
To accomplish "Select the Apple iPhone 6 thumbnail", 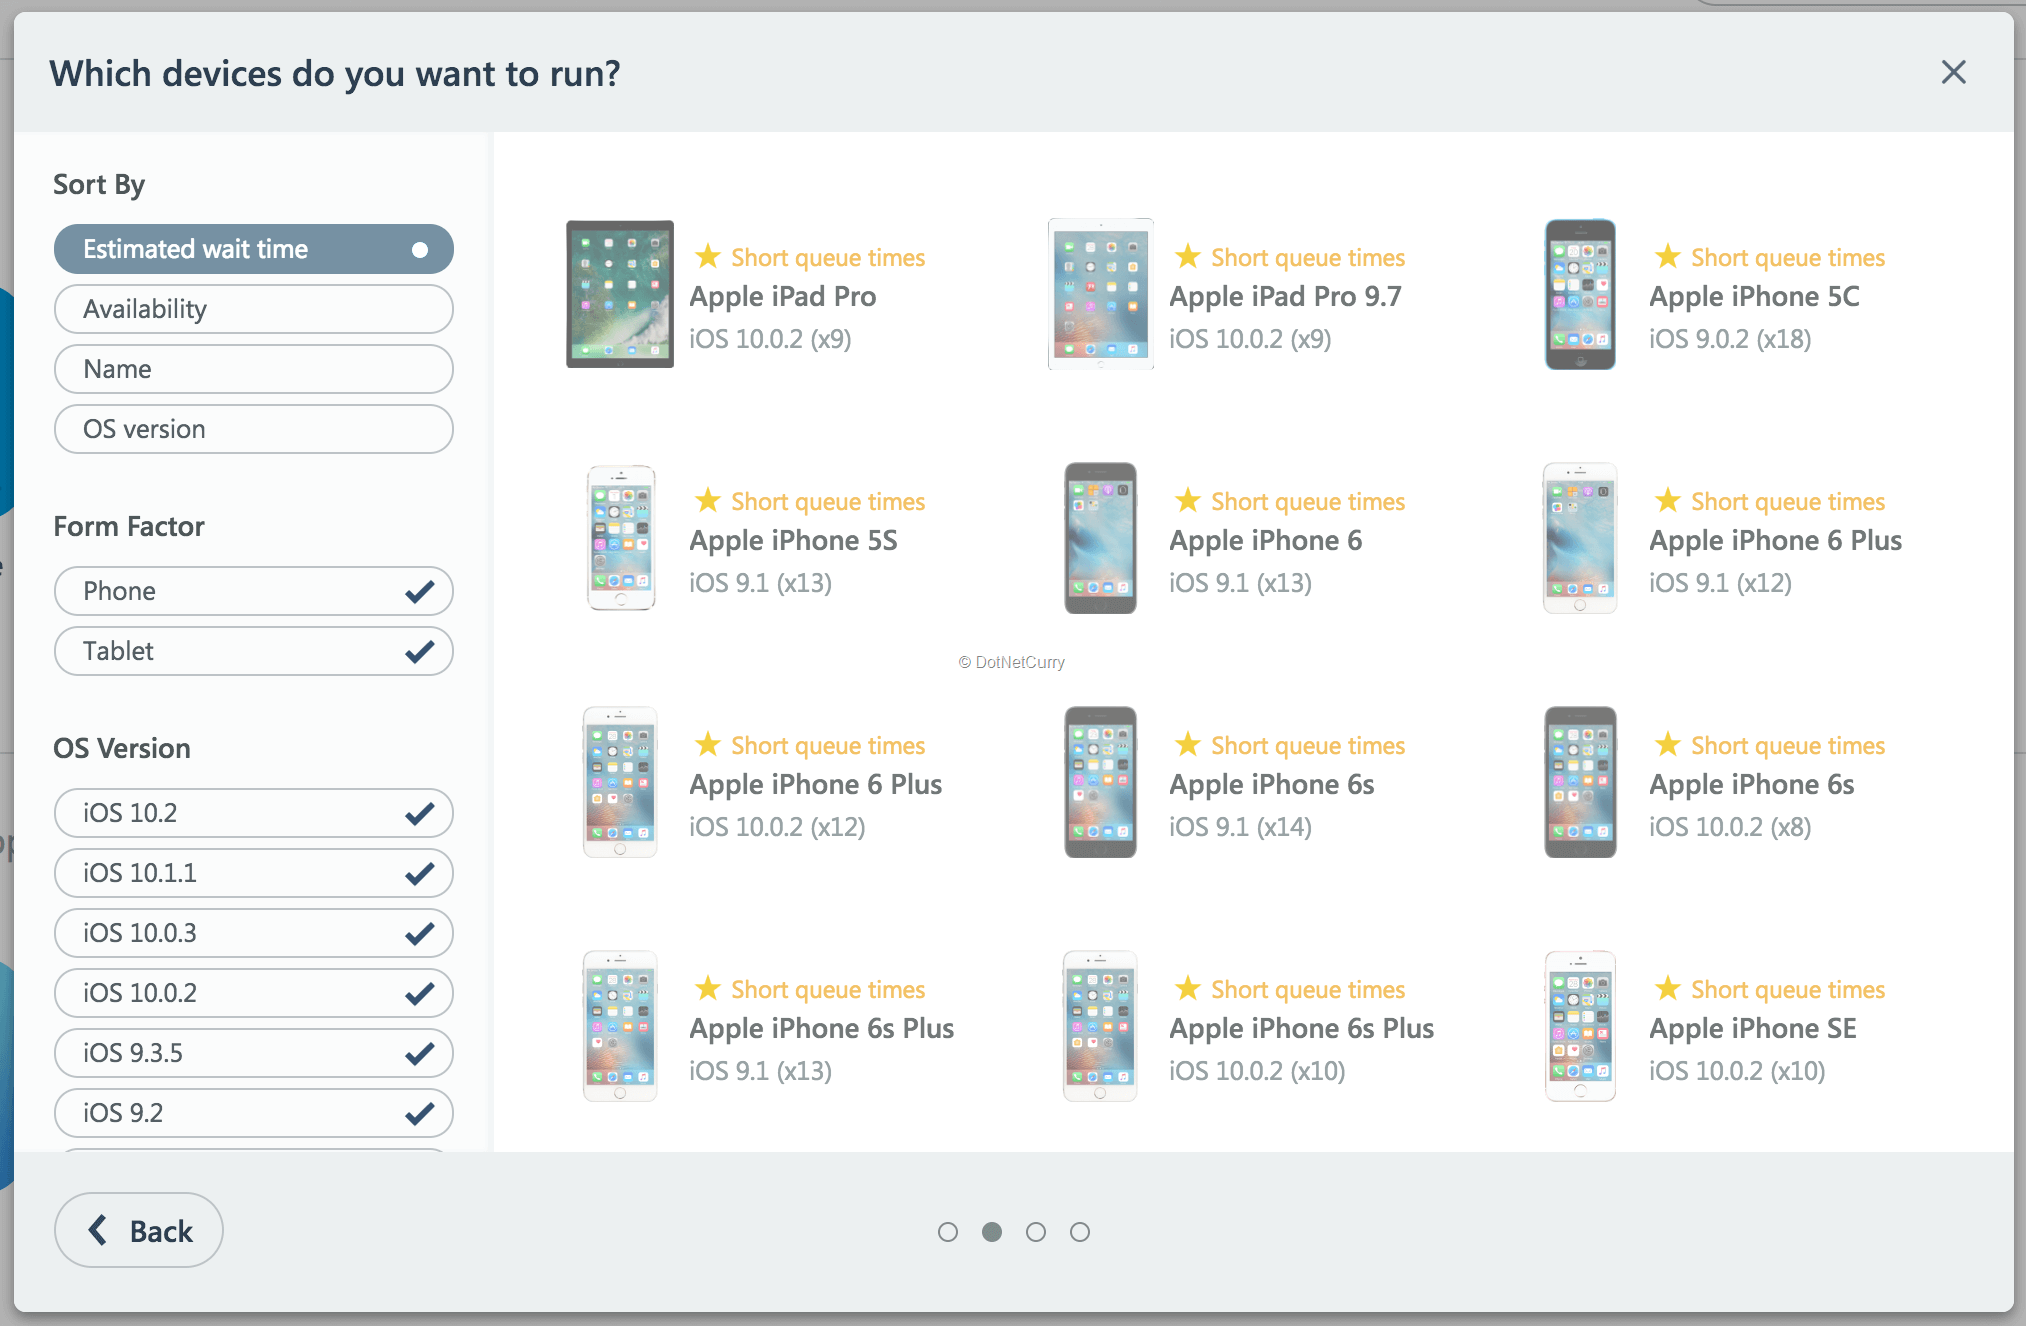I will [x=1100, y=538].
